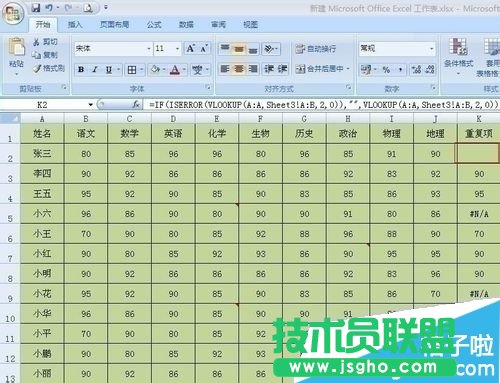The height and width of the screenshot is (383, 500).
Task: Select the Format Painter (格式刷)
Action: tap(48, 68)
